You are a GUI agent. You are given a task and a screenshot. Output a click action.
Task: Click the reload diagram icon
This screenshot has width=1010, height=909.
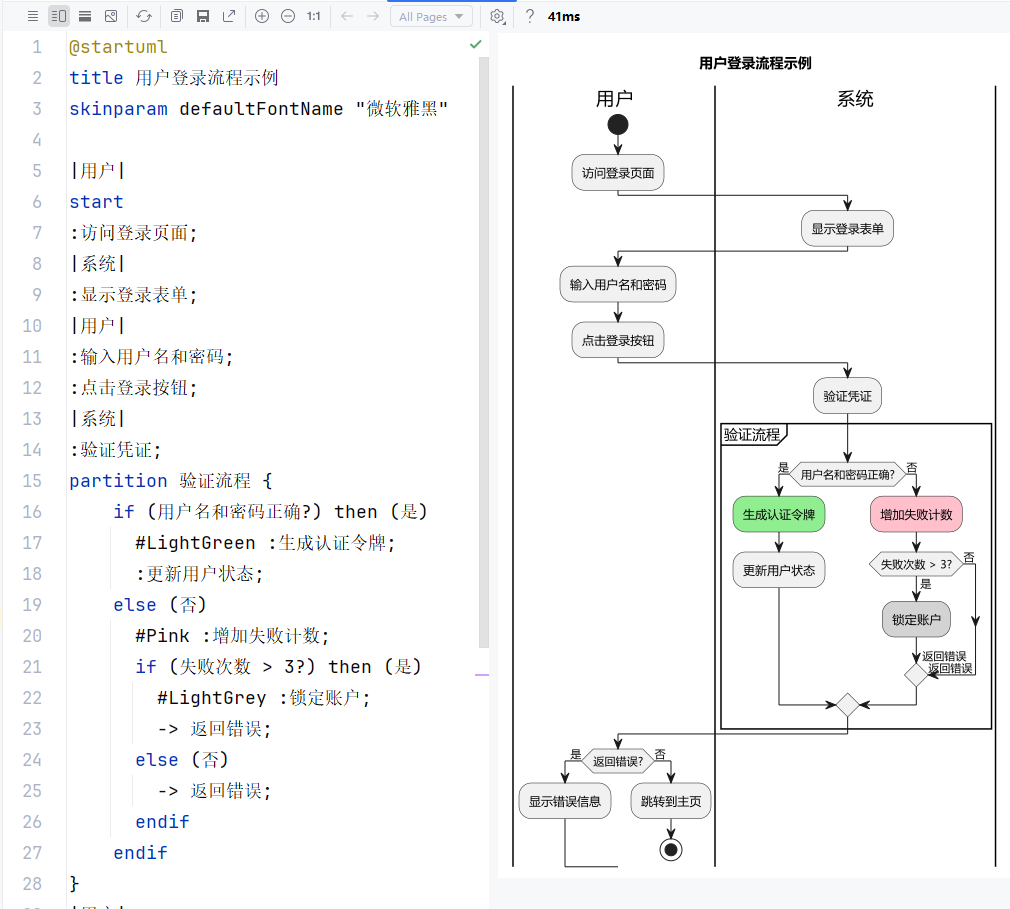click(144, 16)
